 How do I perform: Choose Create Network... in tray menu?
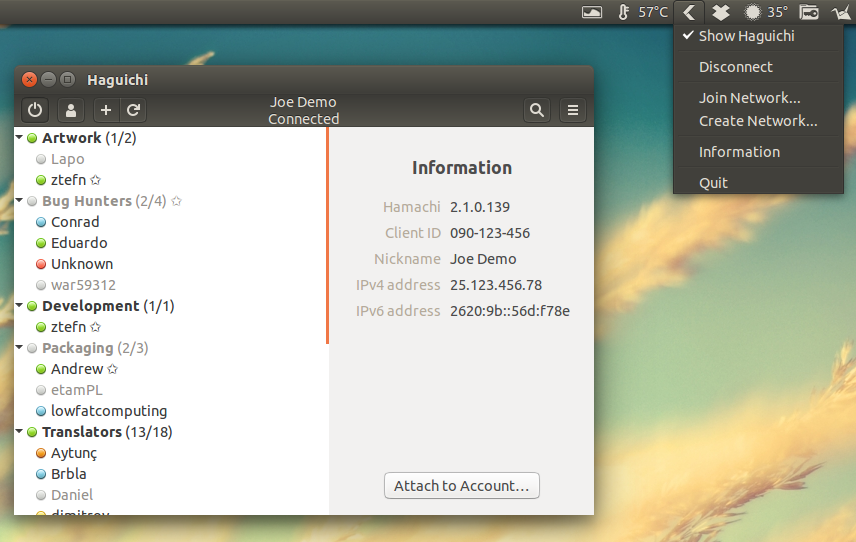(758, 121)
